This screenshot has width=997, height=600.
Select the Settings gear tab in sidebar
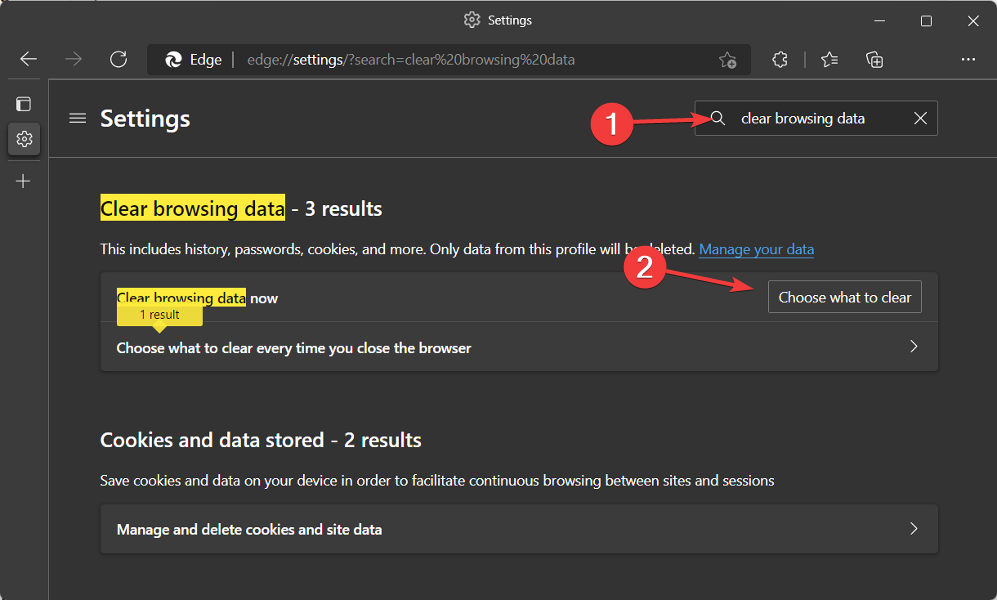coord(24,139)
